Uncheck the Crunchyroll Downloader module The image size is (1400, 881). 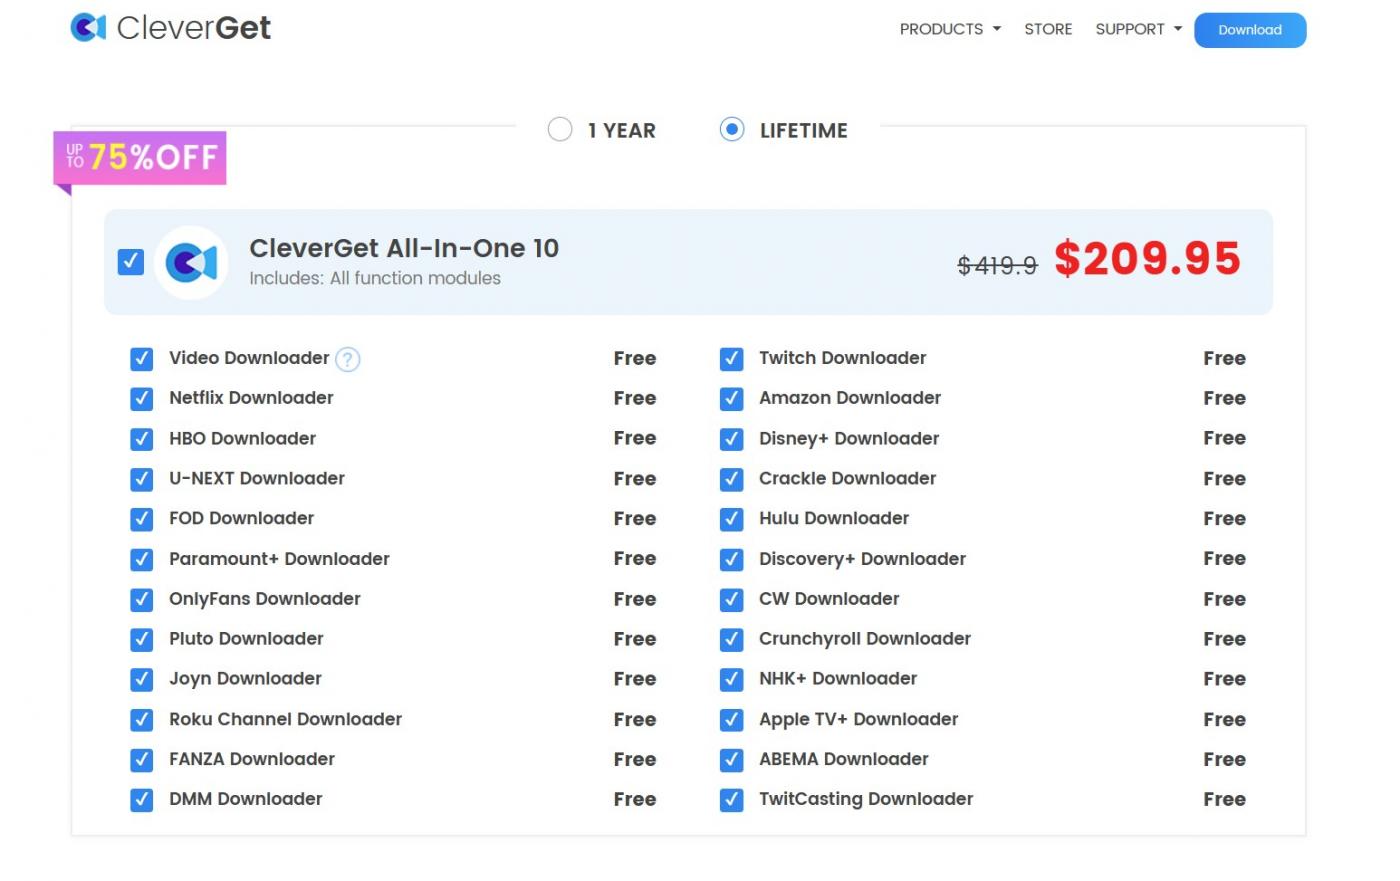point(731,638)
